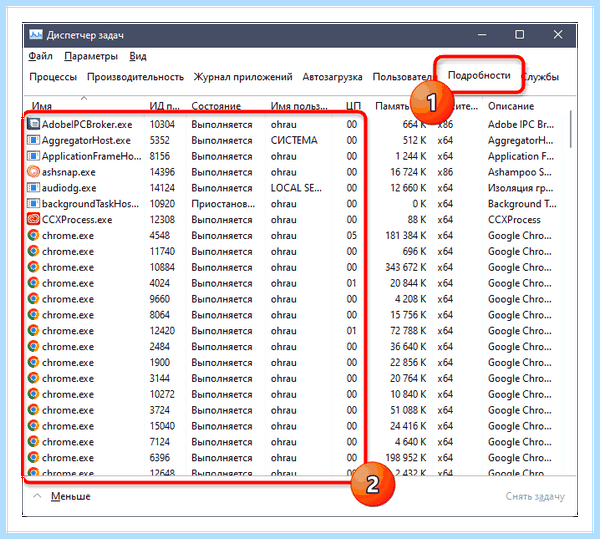The width and height of the screenshot is (600, 539).
Task: Click Chrome icon of process ID 4024
Action: 34,283
